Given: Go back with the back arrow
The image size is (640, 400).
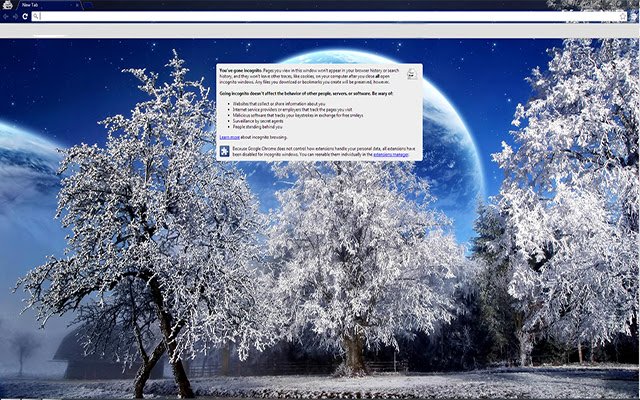Looking at the screenshot, I should click(x=6, y=16).
